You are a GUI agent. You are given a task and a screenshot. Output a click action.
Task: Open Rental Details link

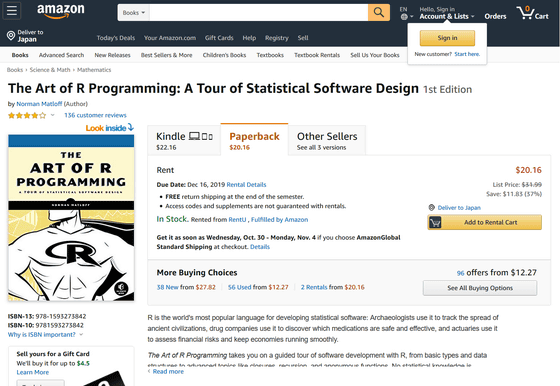coord(246,185)
